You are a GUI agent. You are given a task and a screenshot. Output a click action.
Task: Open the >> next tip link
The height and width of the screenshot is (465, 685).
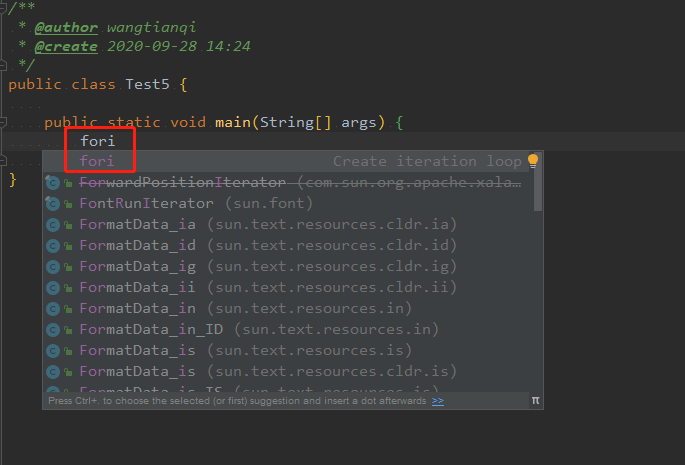438,401
